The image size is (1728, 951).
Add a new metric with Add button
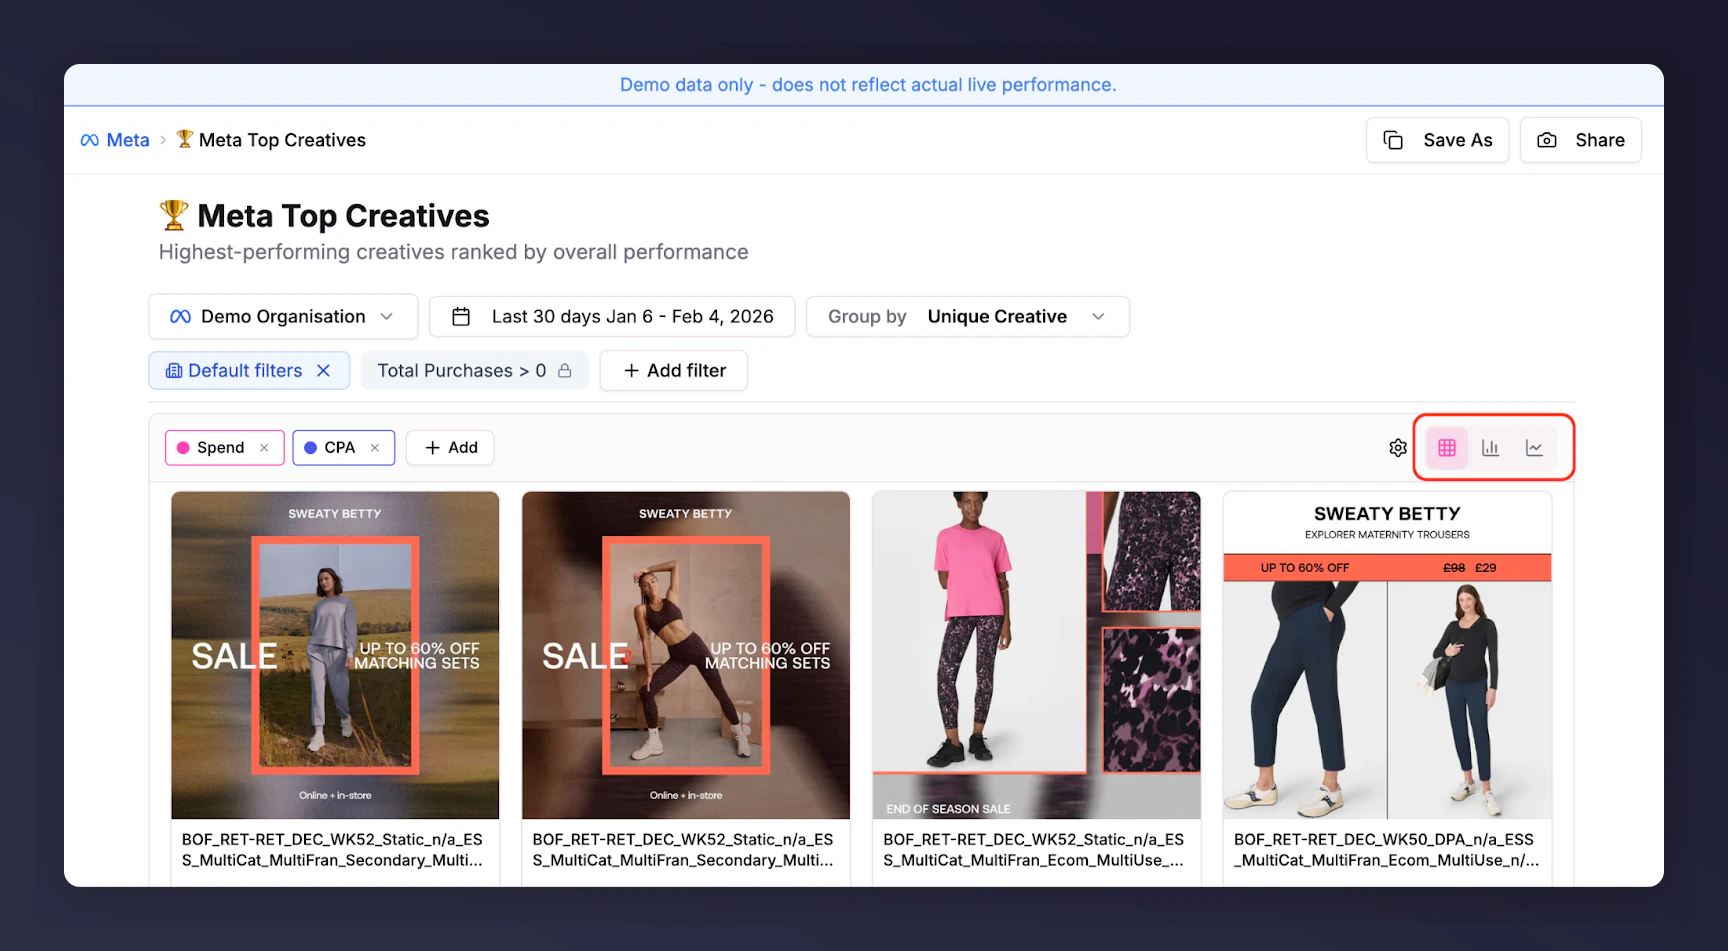click(x=450, y=448)
